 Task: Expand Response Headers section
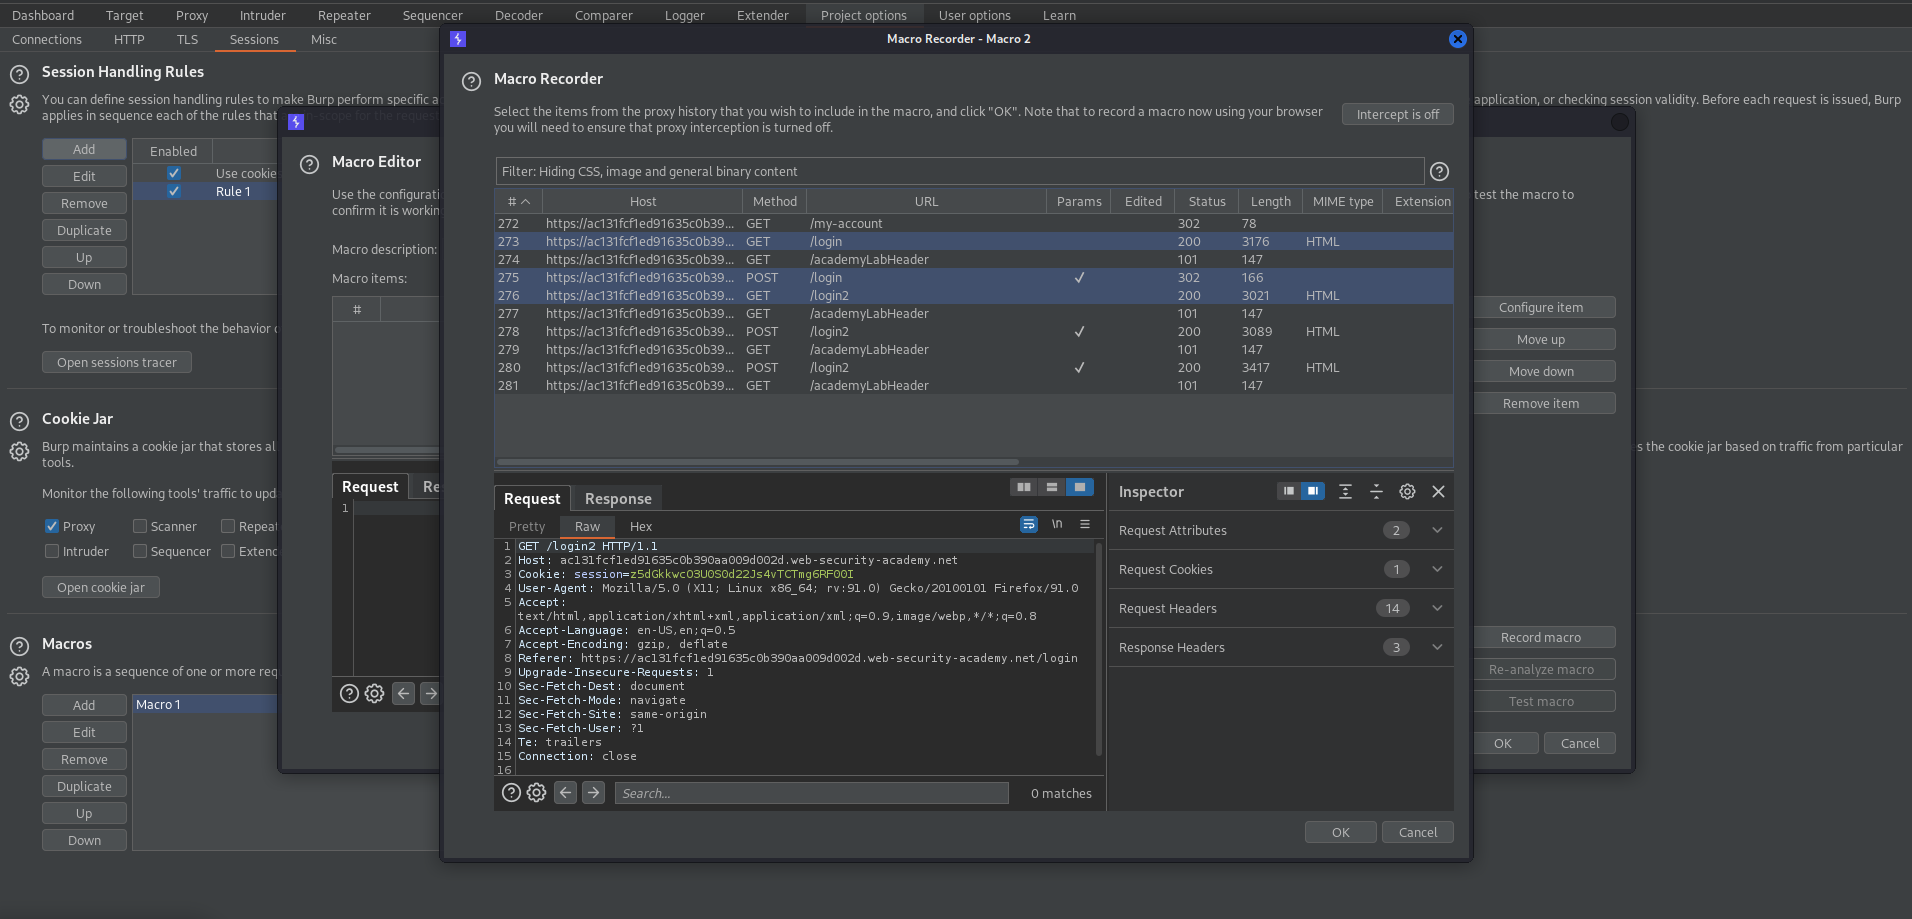click(x=1437, y=647)
